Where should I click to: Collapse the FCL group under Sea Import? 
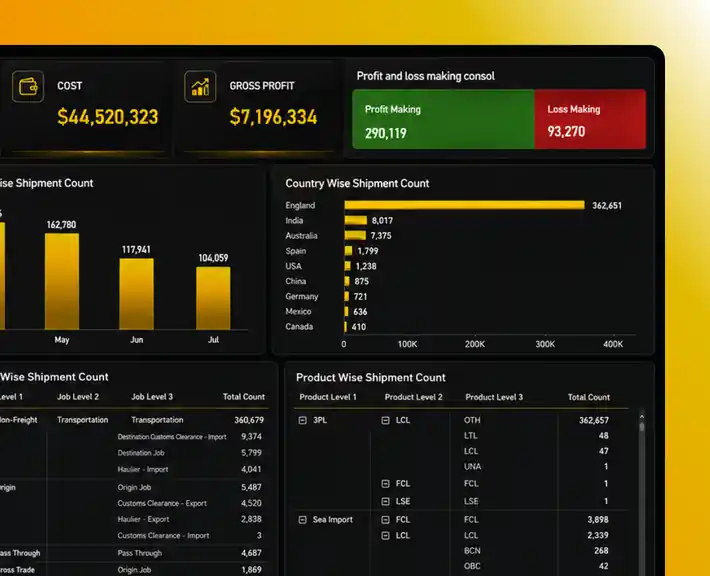pos(385,519)
